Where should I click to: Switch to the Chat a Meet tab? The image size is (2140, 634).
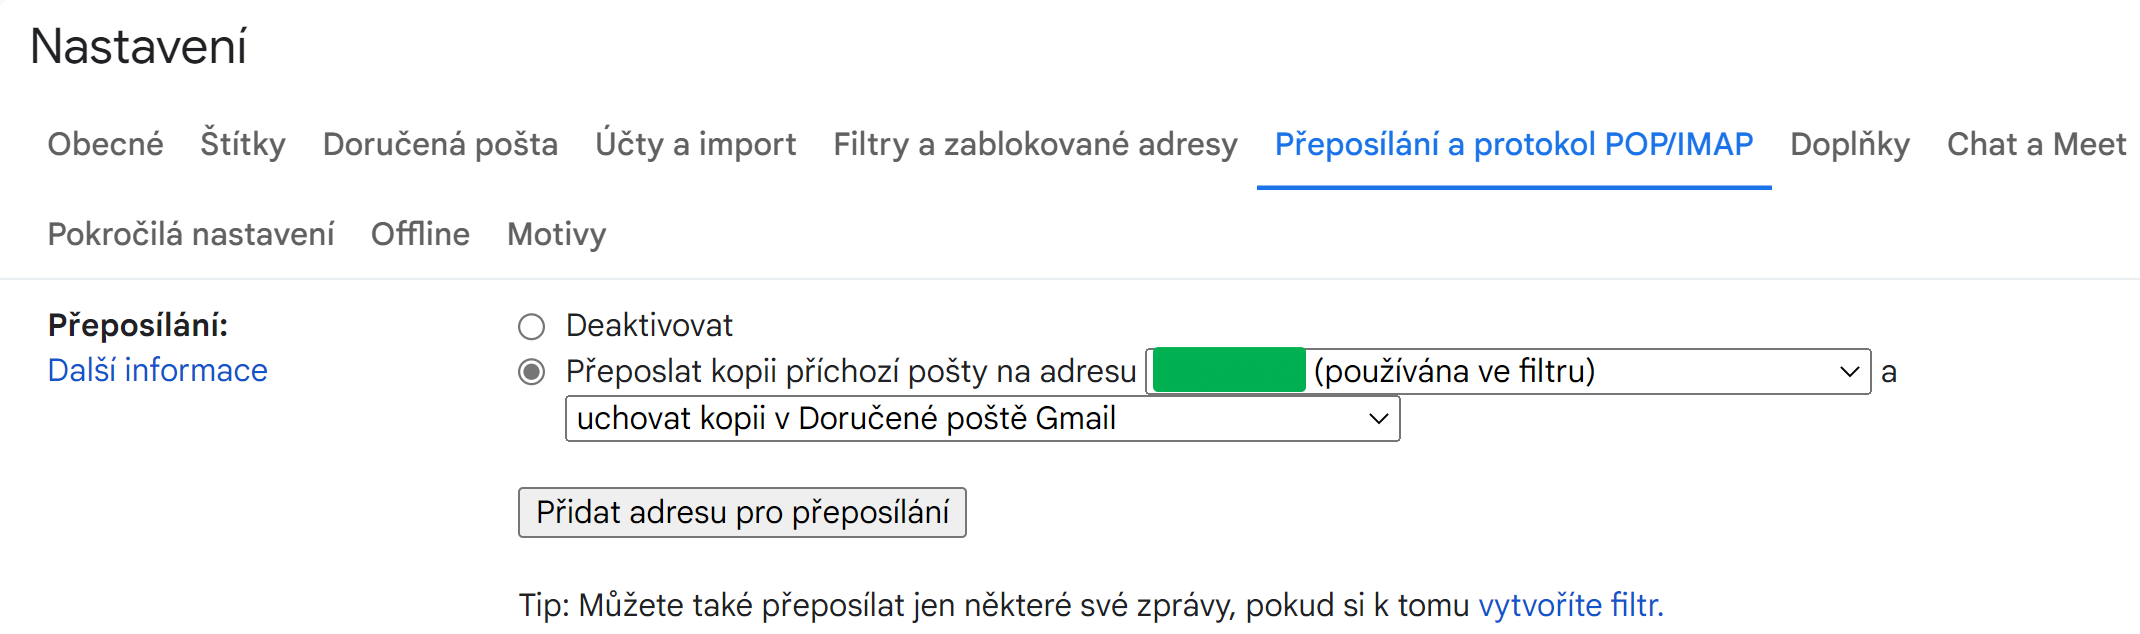pos(2036,145)
